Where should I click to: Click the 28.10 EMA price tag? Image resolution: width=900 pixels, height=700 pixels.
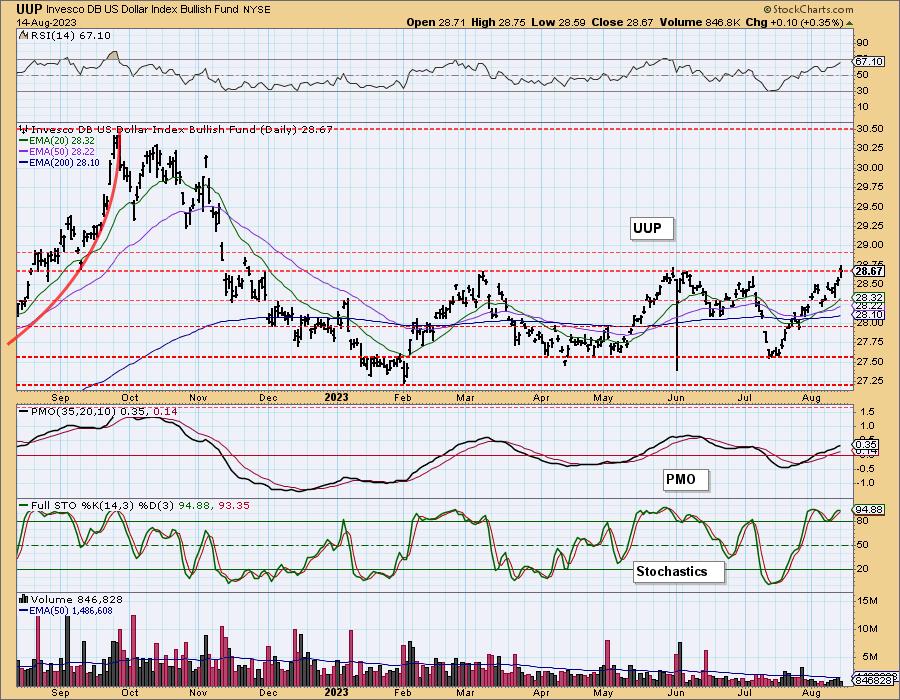tap(868, 315)
